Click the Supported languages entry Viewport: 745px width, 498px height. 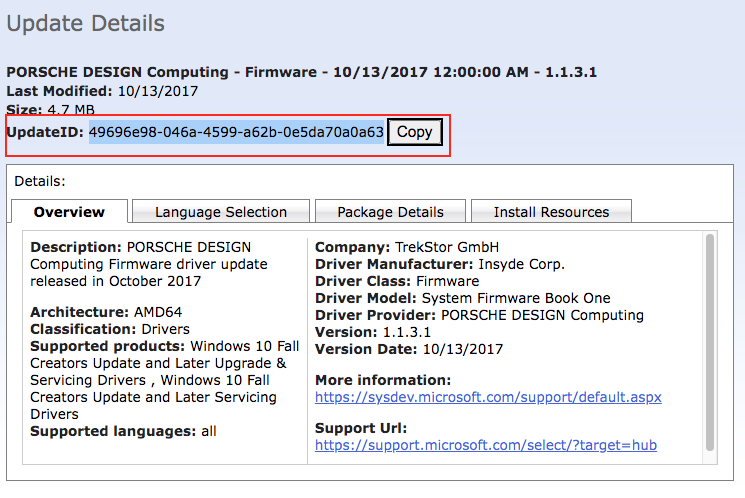coord(123,431)
